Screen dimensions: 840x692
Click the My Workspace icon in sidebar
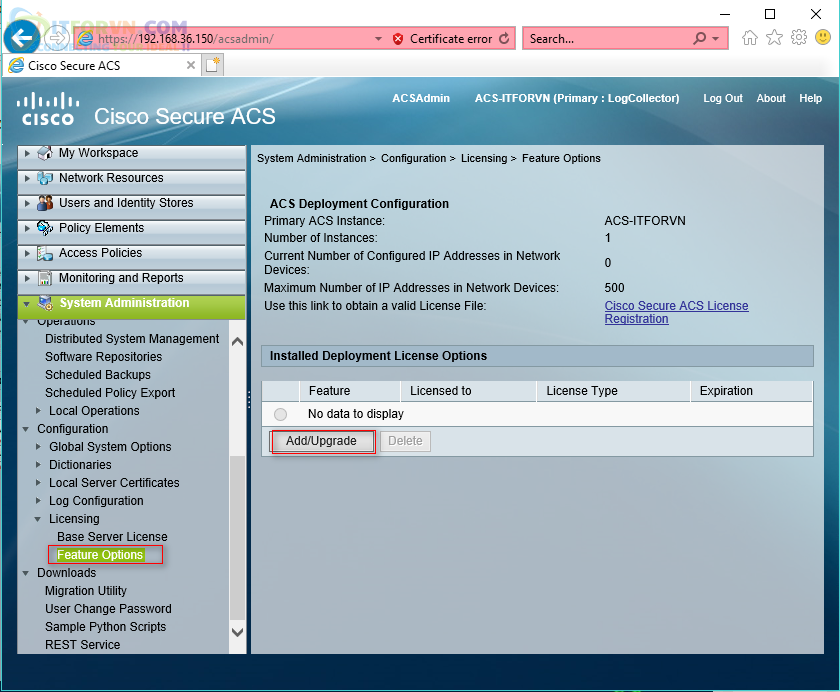pos(45,153)
